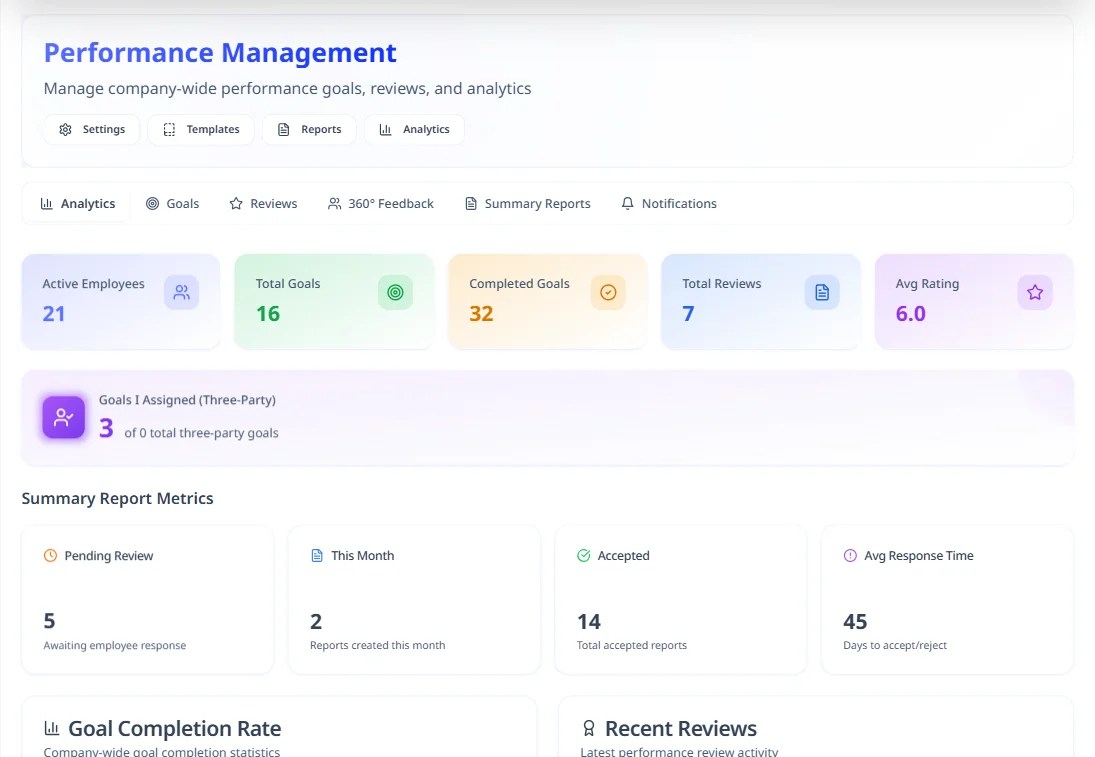This screenshot has width=1095, height=757.
Task: Click 'Total accepted reports' text
Action: 631,645
